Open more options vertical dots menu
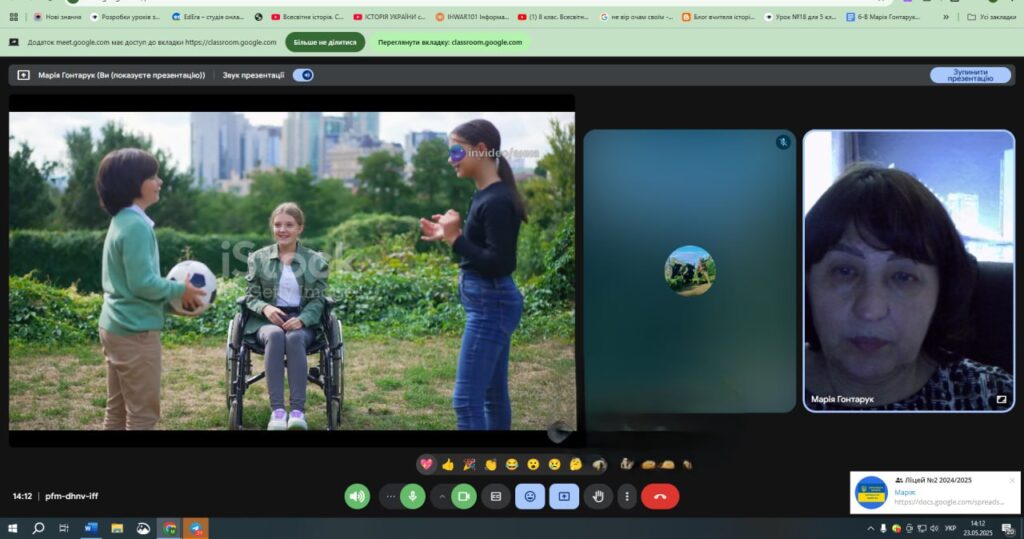This screenshot has height=539, width=1024. click(627, 497)
